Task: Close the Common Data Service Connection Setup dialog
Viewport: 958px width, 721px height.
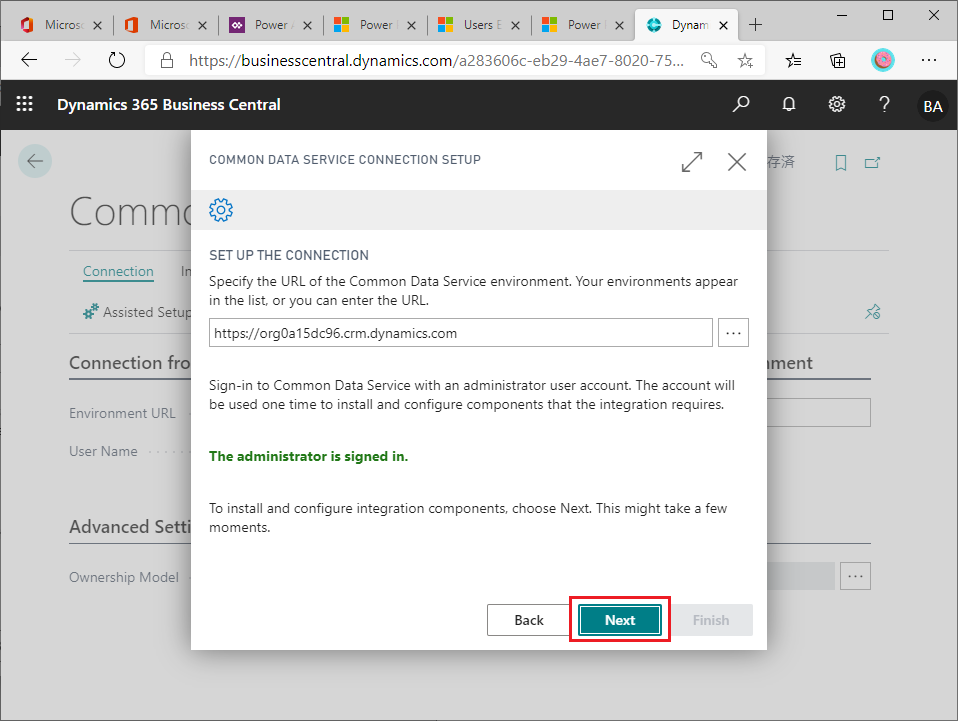Action: (737, 162)
